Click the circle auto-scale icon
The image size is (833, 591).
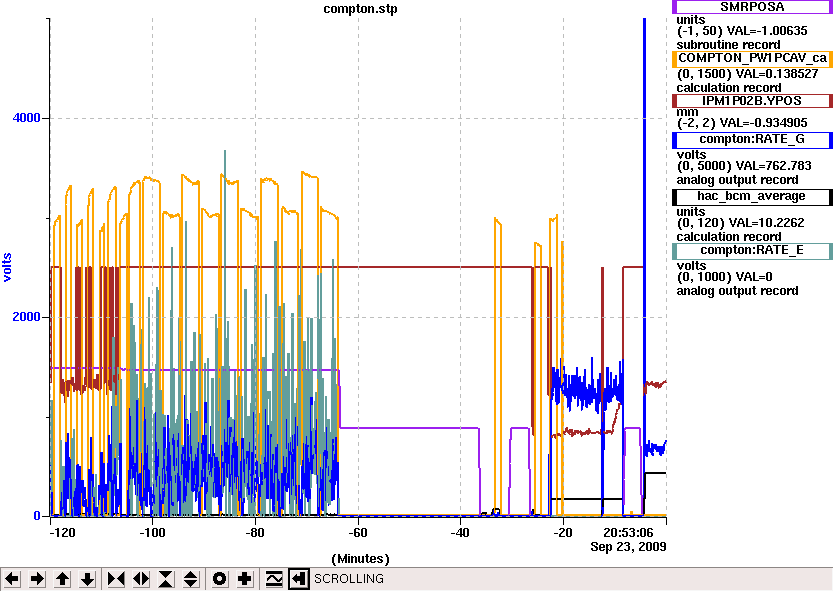(219, 579)
